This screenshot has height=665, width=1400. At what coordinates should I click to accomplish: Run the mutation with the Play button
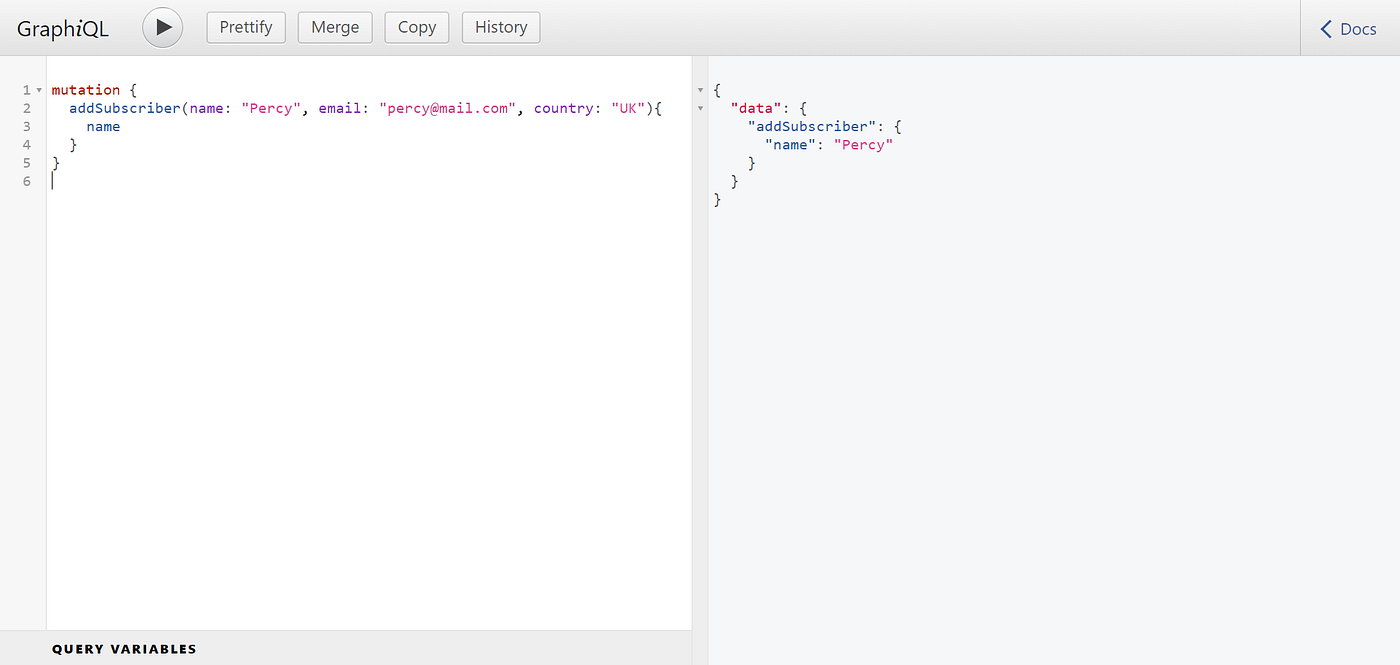(x=162, y=27)
